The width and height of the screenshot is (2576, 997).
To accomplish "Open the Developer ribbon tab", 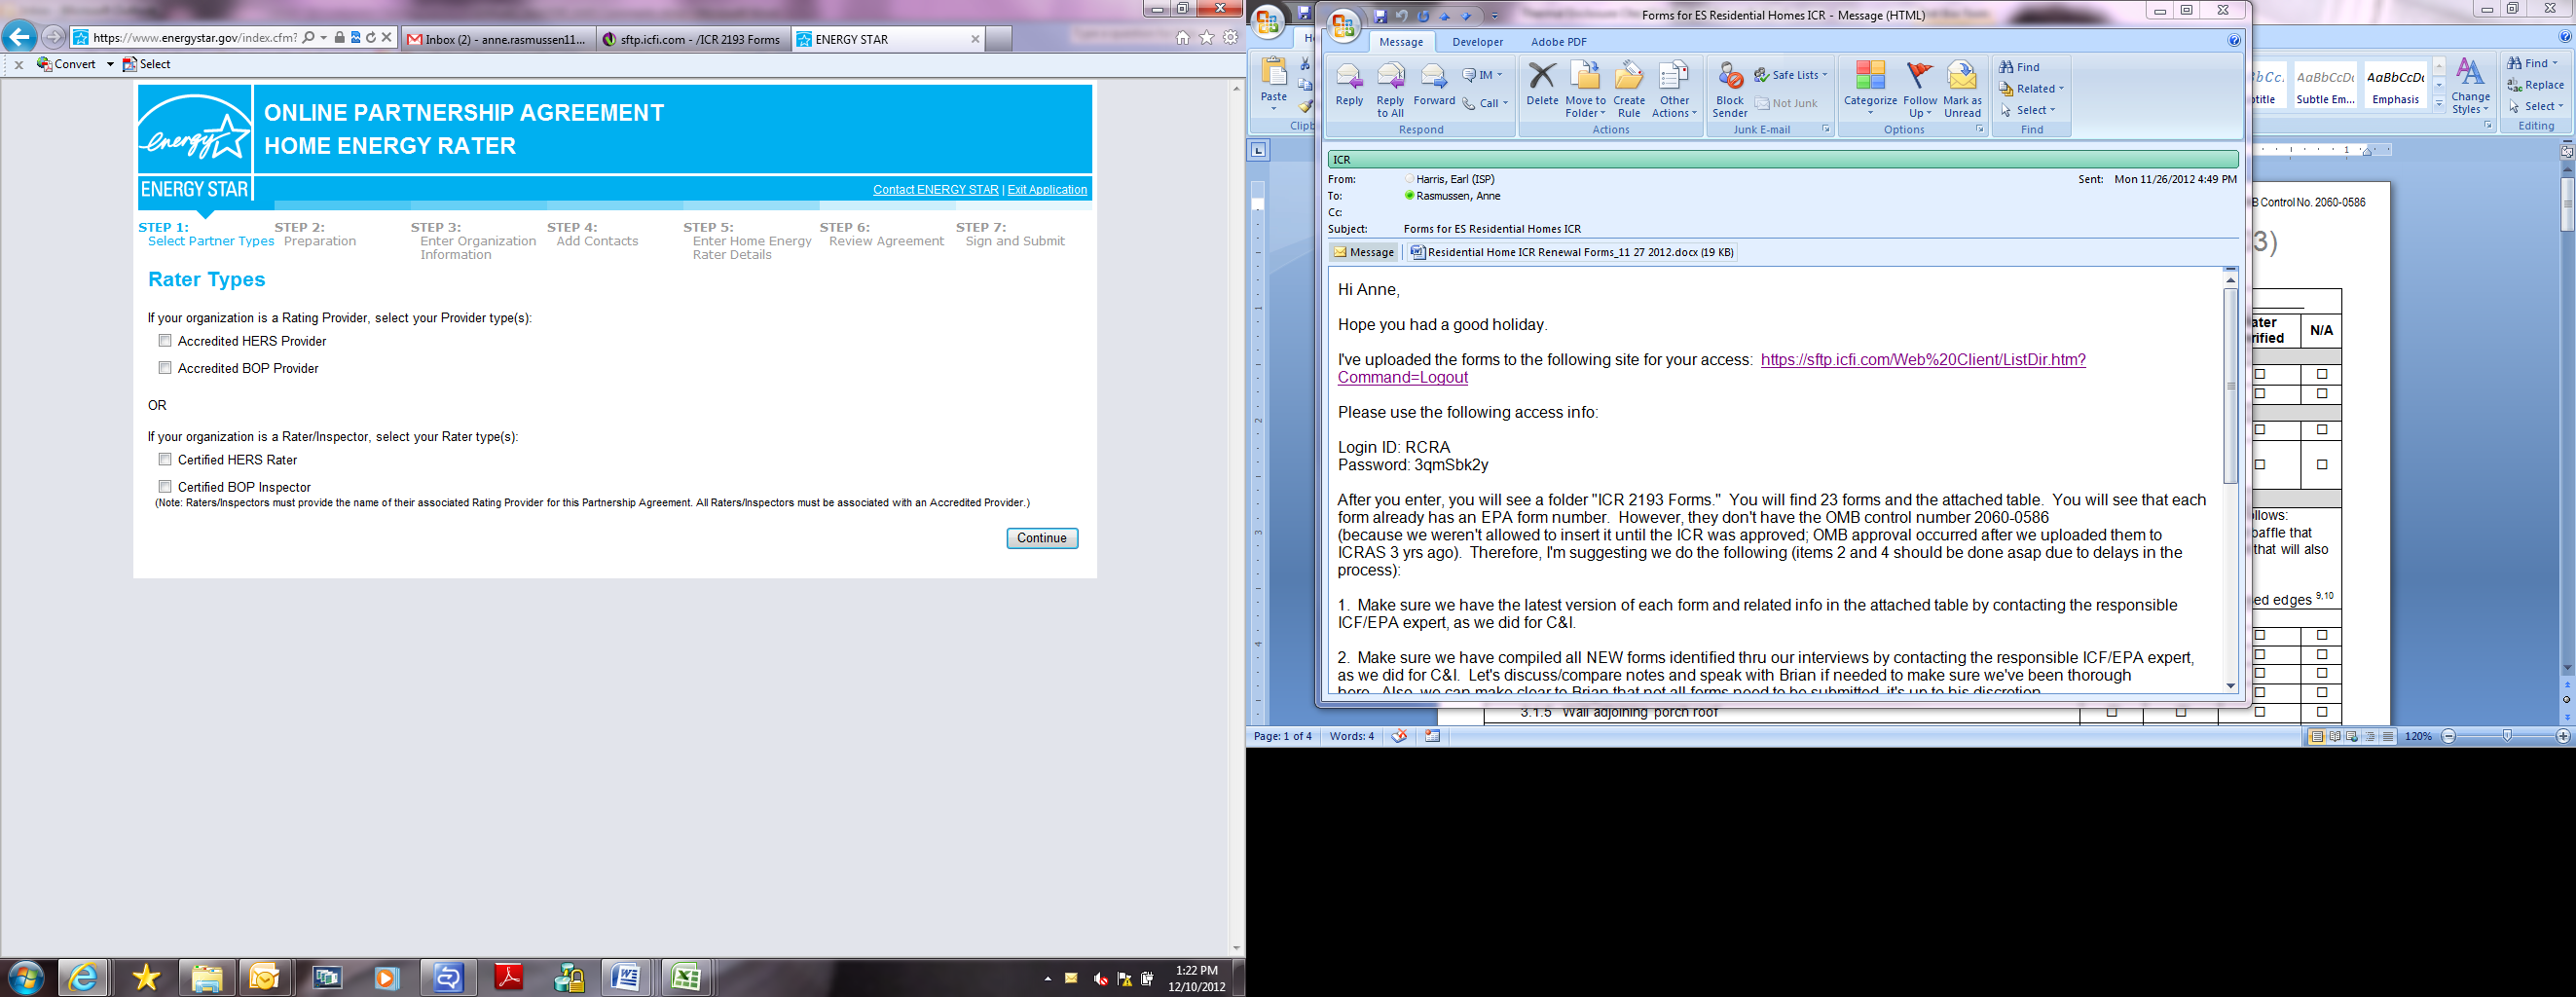I will click(x=1477, y=42).
